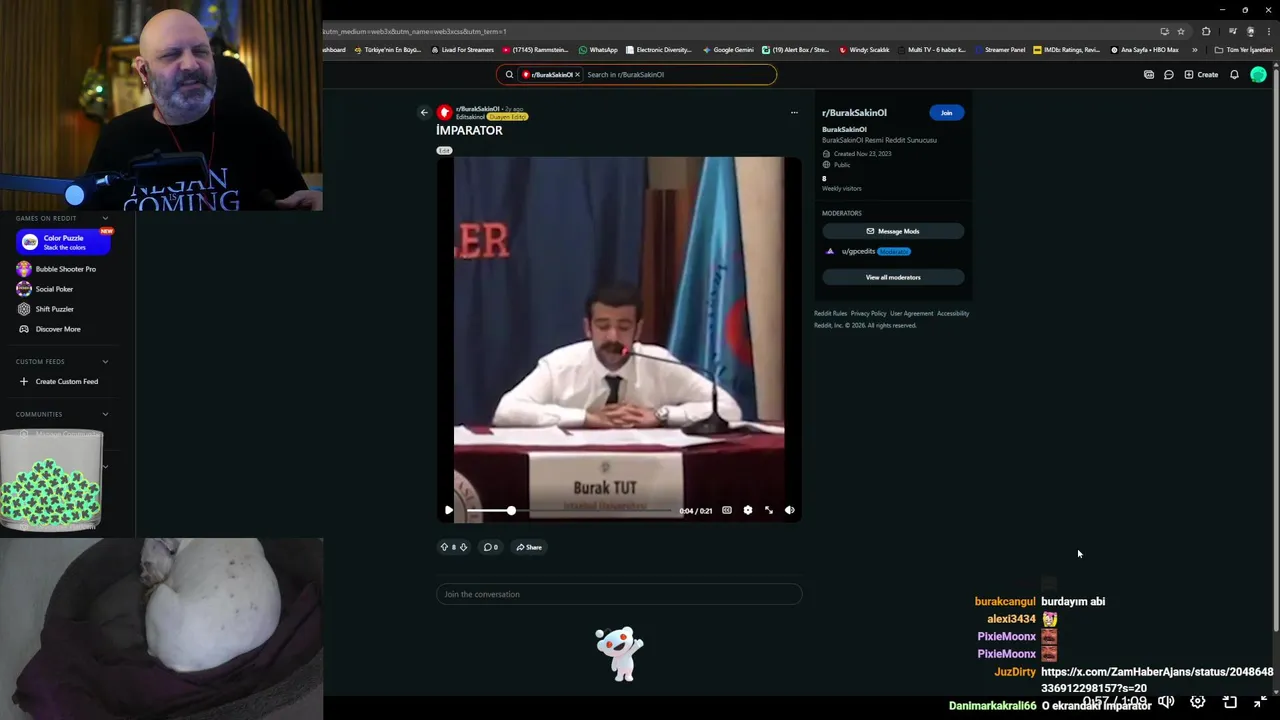The width and height of the screenshot is (1280, 720).
Task: Open Electronic Diversity bookmark
Action: point(659,49)
